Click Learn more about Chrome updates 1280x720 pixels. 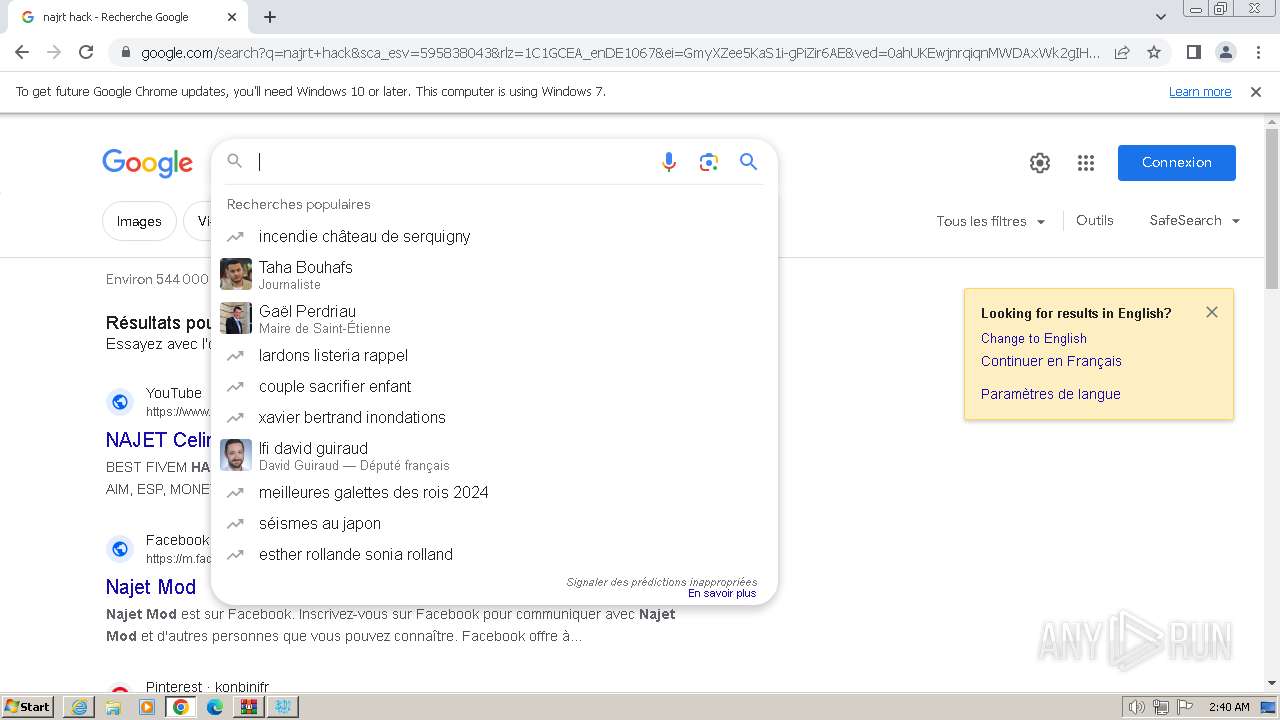[1200, 92]
